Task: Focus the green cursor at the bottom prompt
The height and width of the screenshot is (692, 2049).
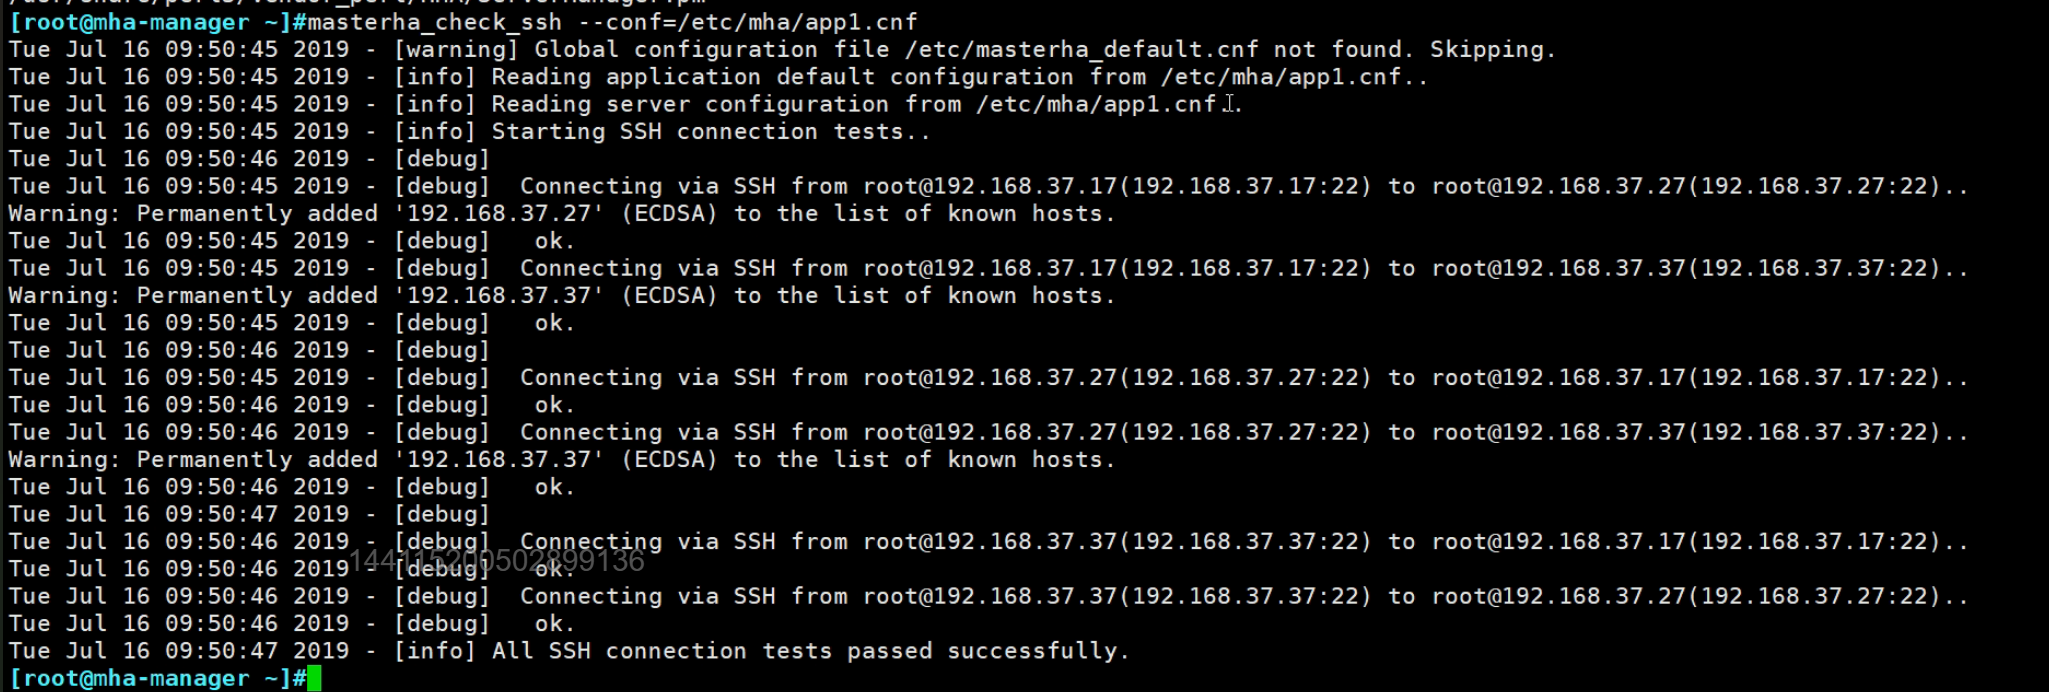Action: pyautogui.click(x=314, y=679)
